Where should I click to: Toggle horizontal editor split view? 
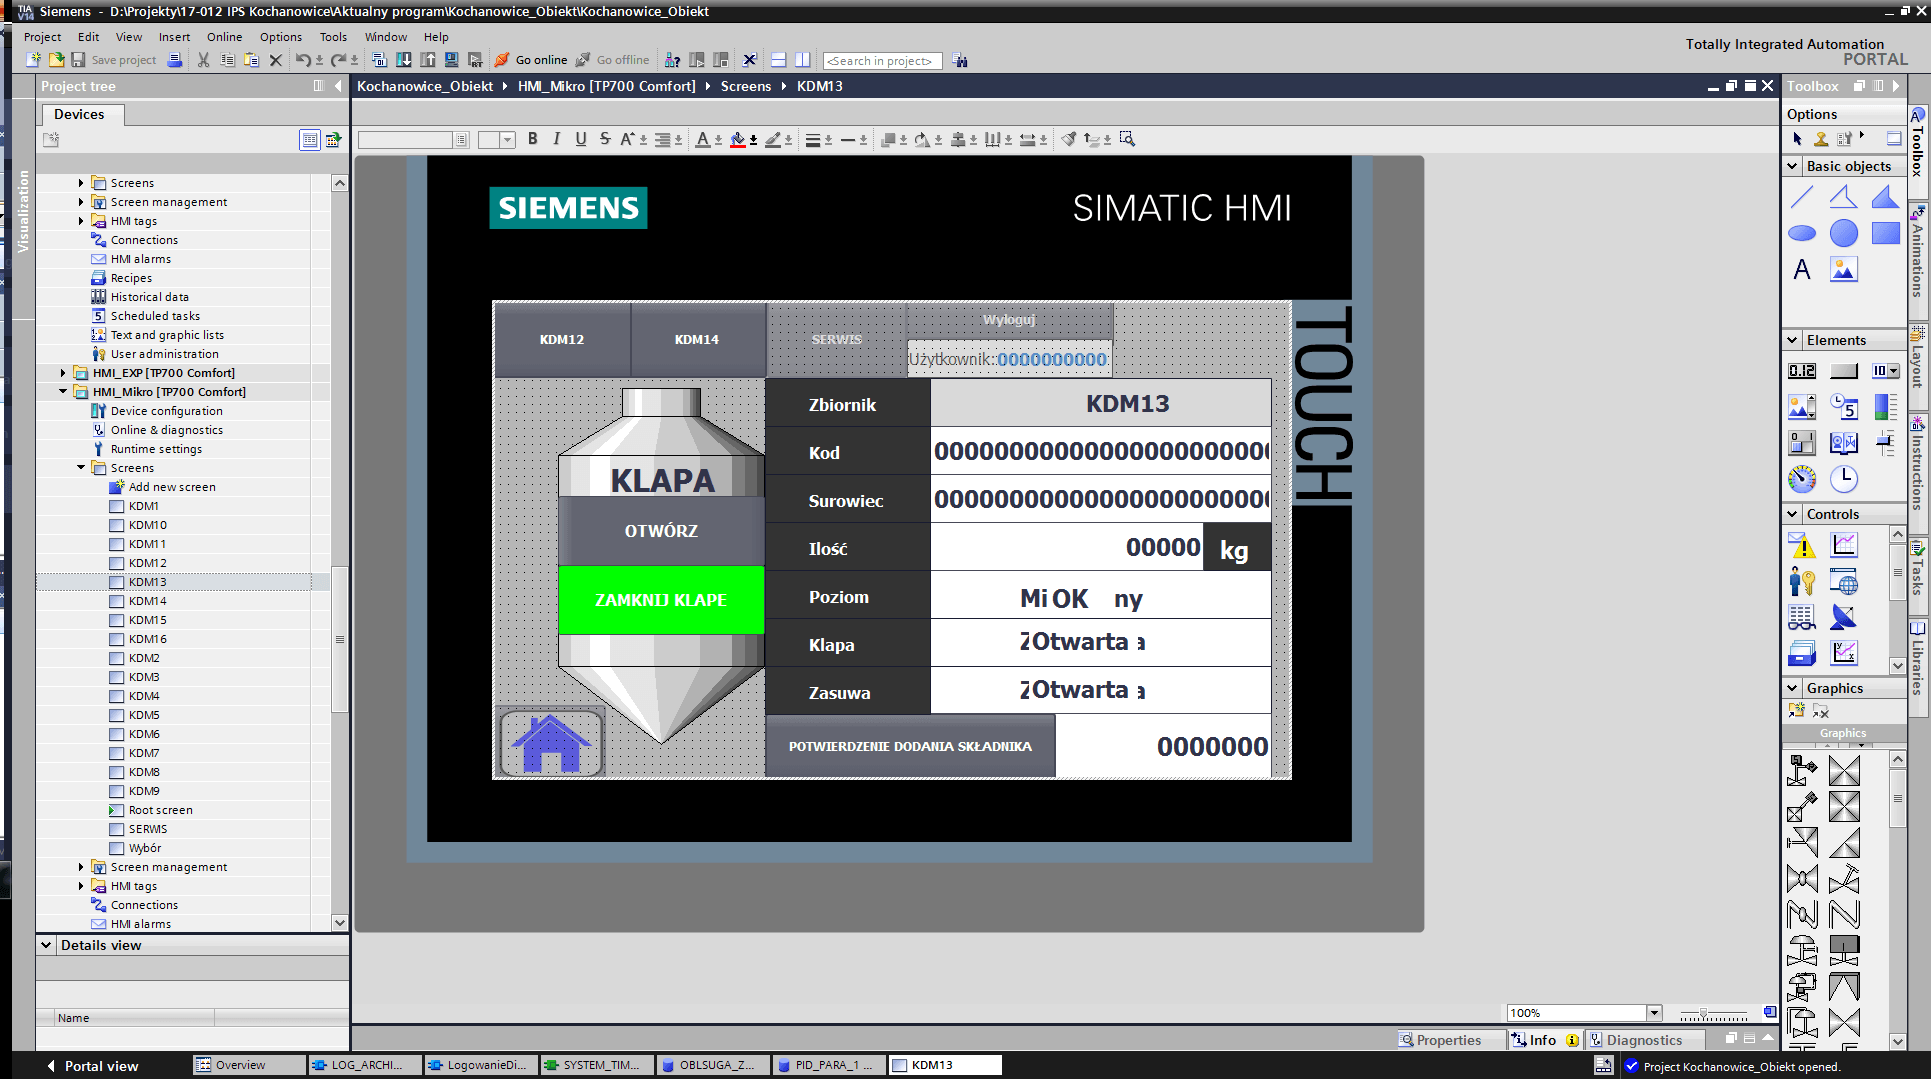click(x=778, y=60)
